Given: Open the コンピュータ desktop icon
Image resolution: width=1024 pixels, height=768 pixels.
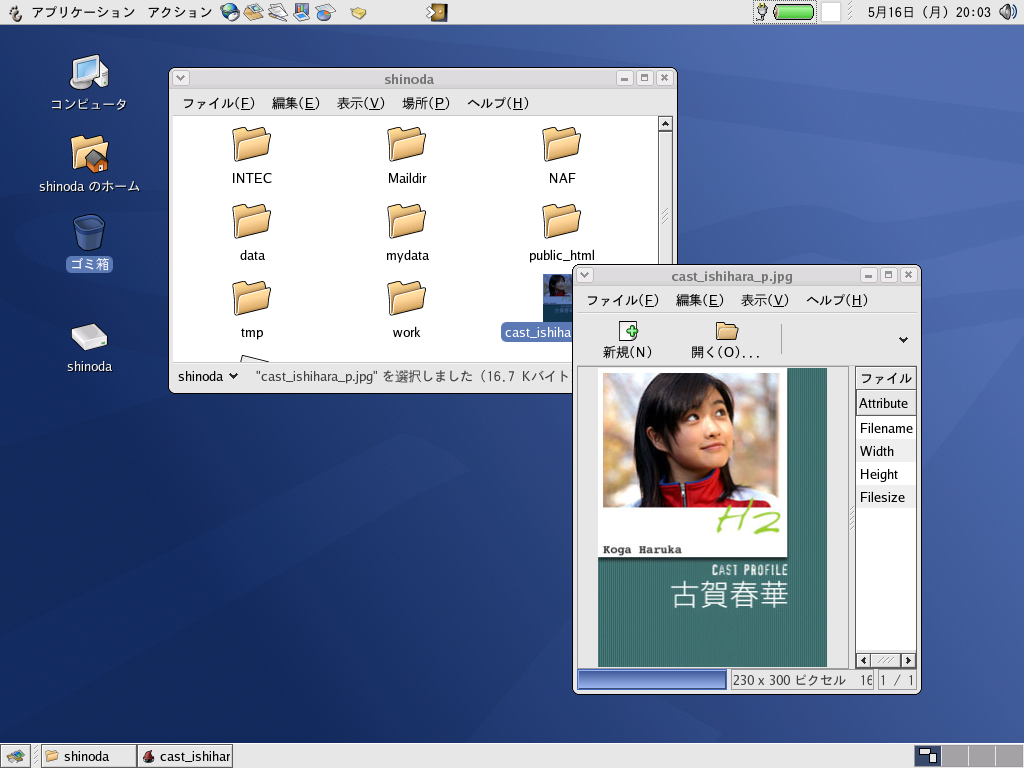Looking at the screenshot, I should pyautogui.click(x=89, y=82).
